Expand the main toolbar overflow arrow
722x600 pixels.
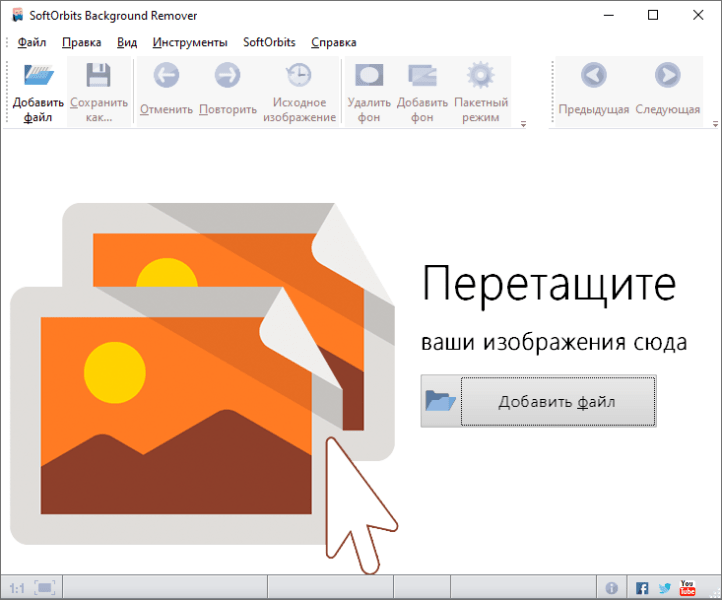(523, 124)
